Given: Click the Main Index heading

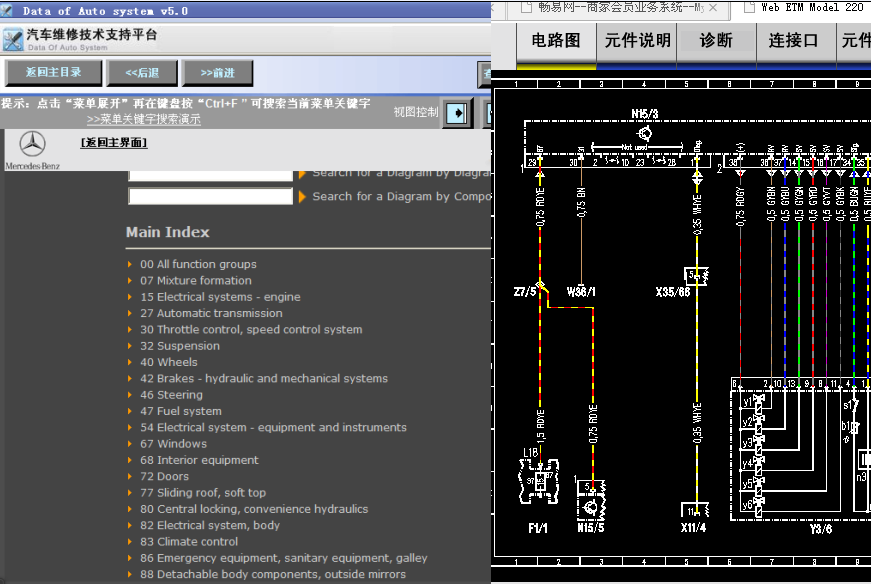Looking at the screenshot, I should pos(168,232).
